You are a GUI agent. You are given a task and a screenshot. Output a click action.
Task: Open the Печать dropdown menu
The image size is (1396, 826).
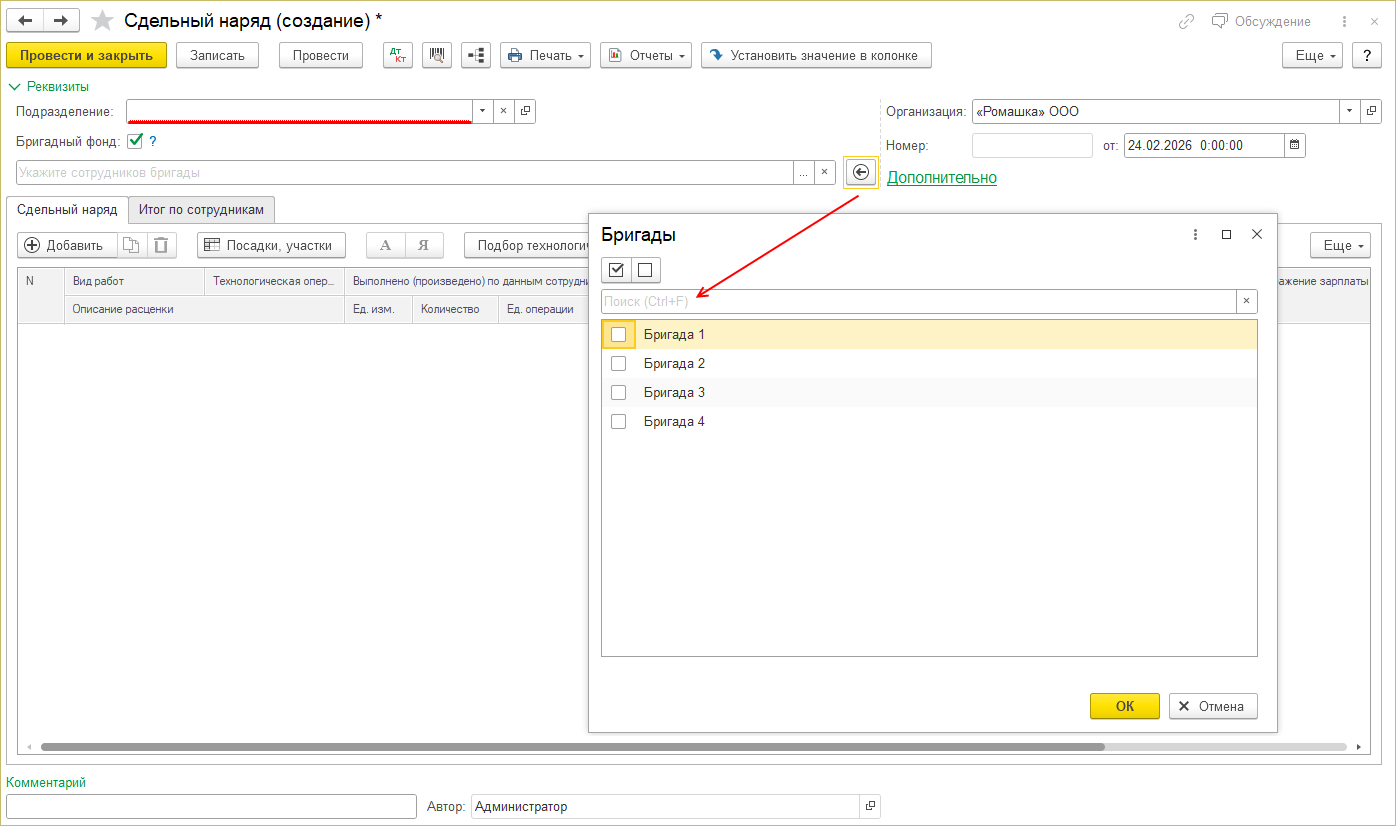tap(545, 56)
